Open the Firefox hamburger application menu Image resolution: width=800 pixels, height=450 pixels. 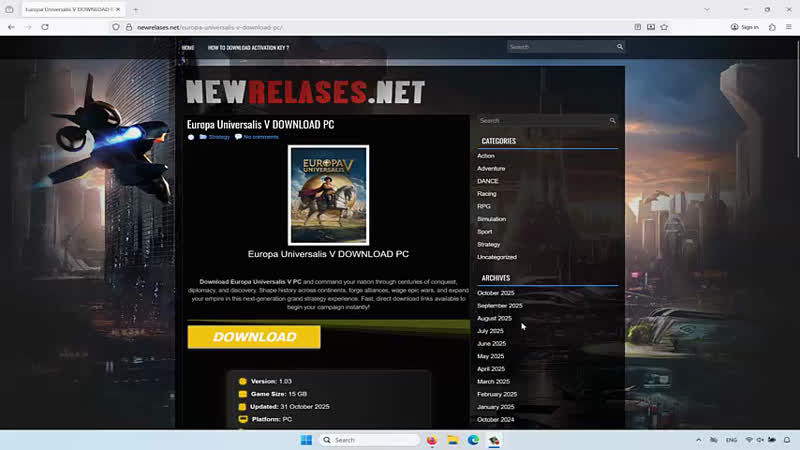789,27
